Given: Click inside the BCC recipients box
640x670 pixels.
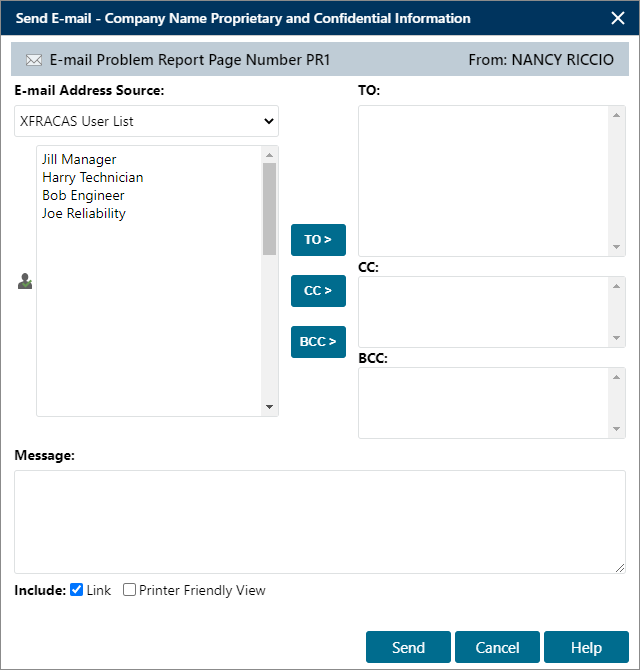Looking at the screenshot, I should tap(484, 402).
